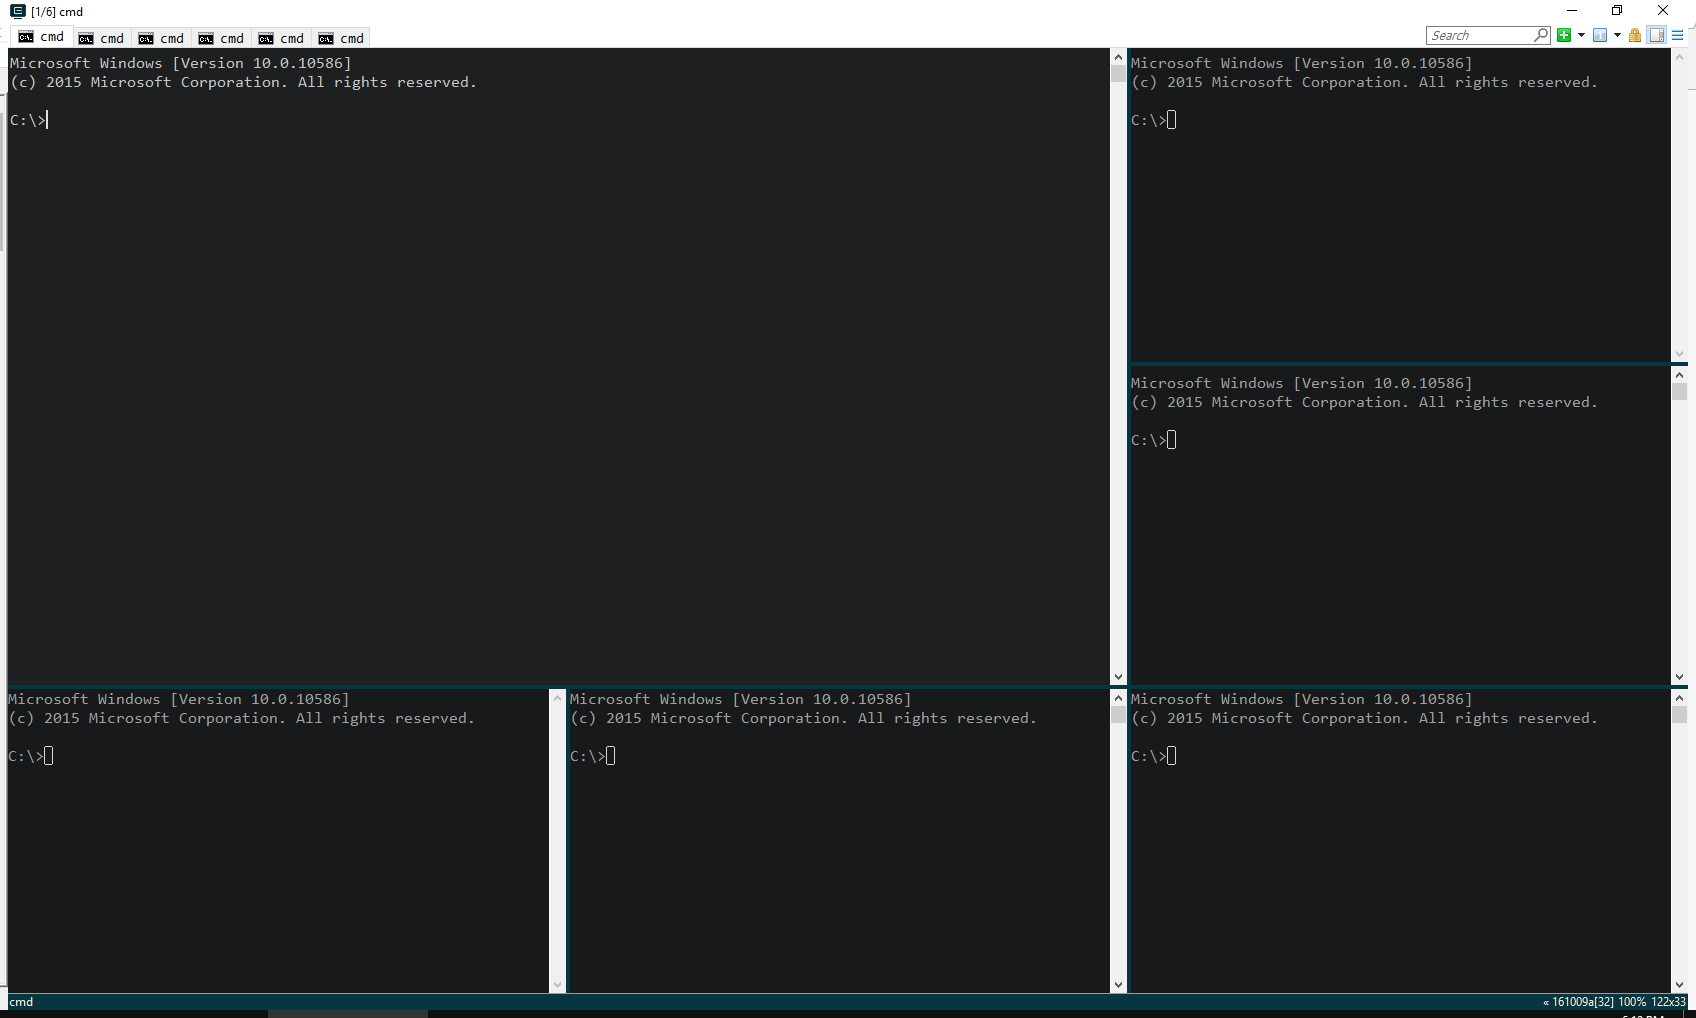
Task: Click the scroll-down arrow of the top-right console pane
Action: (1679, 354)
